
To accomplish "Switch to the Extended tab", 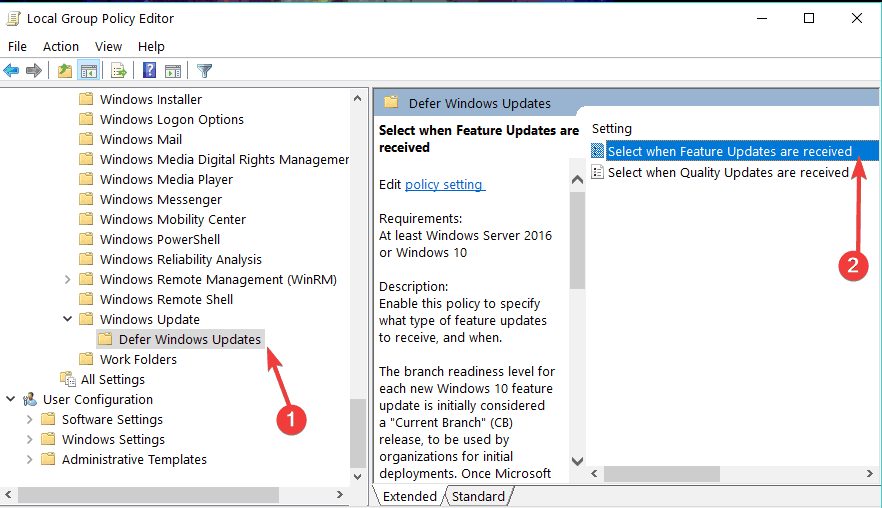I will click(x=410, y=496).
